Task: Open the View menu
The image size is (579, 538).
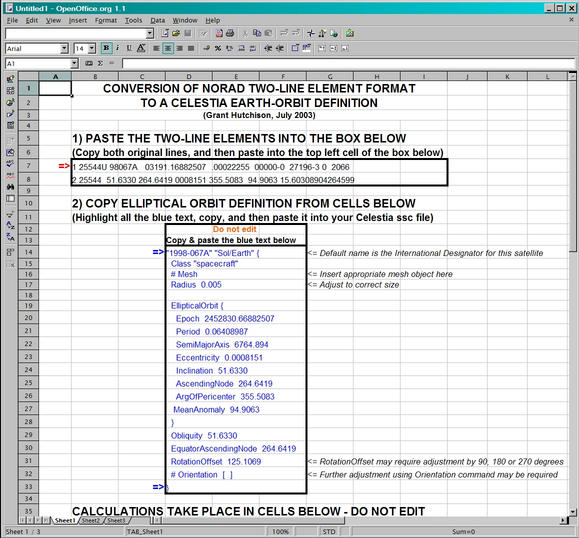Action: tap(53, 20)
